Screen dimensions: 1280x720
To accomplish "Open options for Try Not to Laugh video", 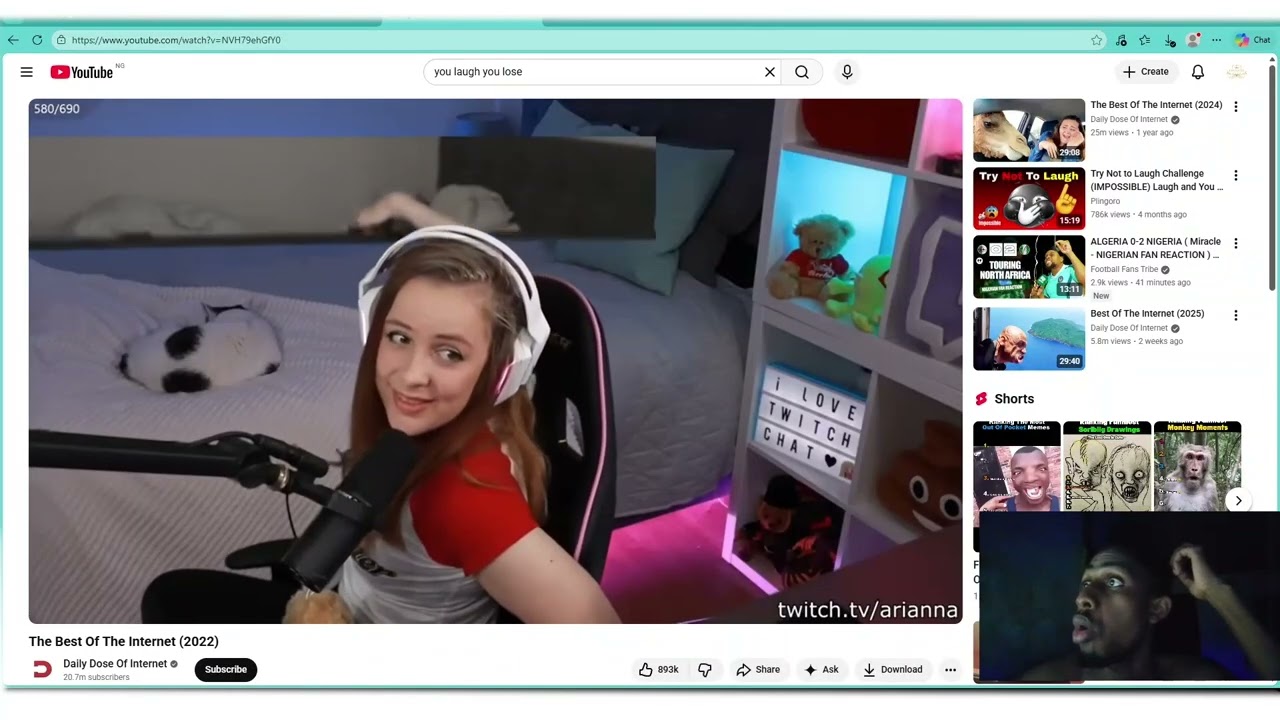I will (1236, 175).
